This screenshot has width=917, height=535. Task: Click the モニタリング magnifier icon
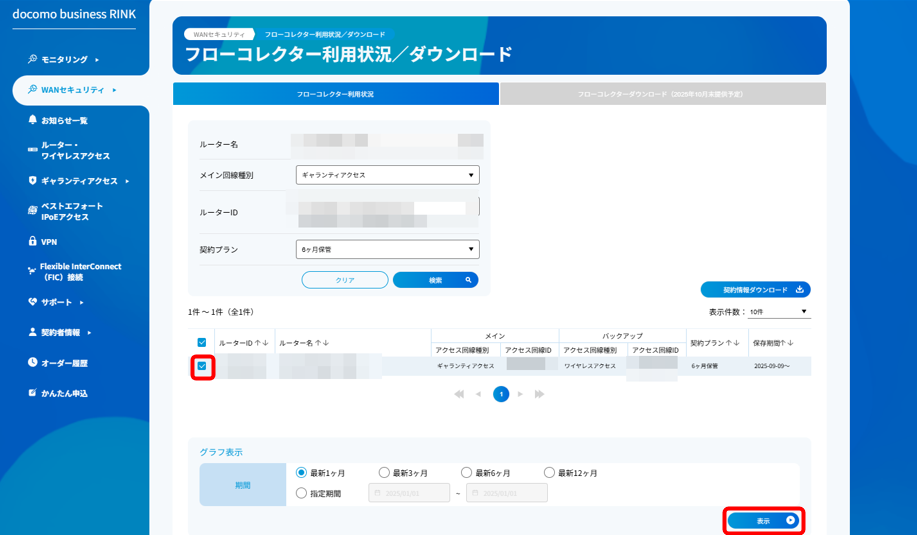(32, 59)
